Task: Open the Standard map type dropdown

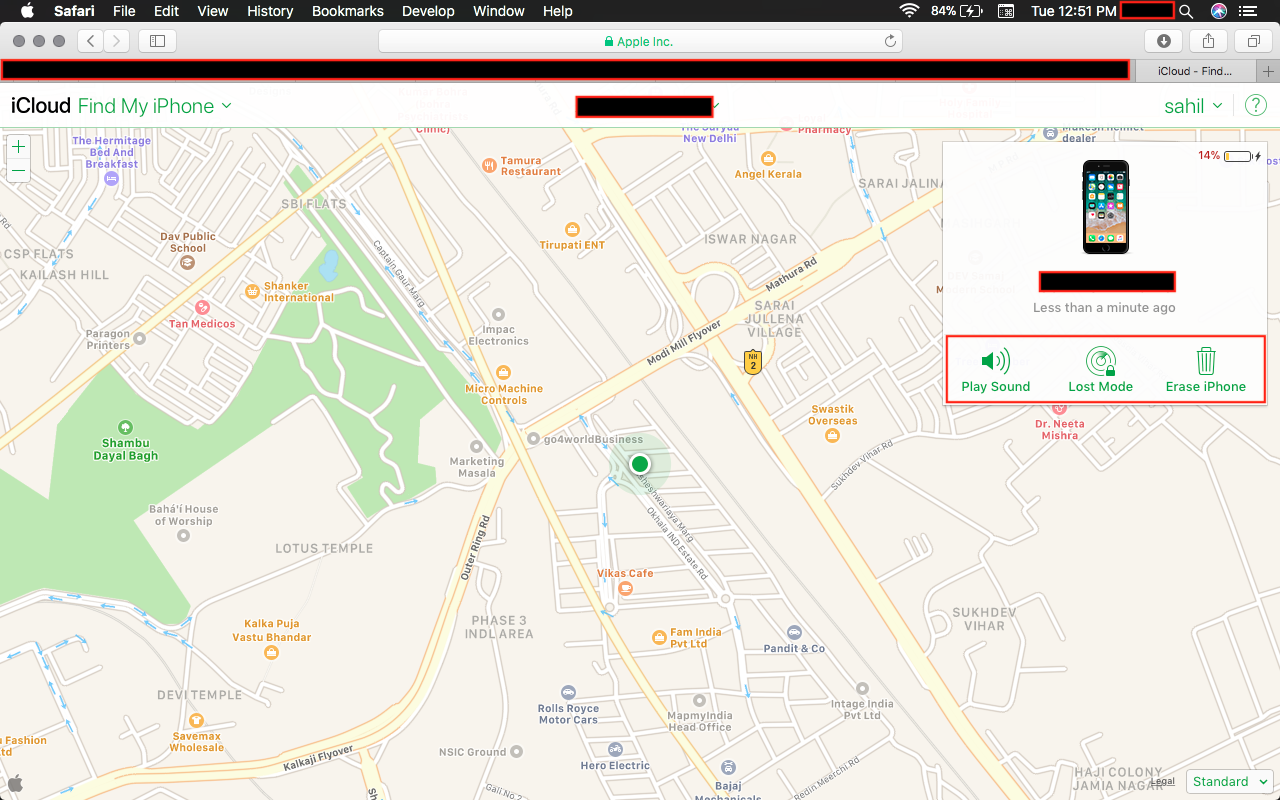Action: coord(1229,781)
